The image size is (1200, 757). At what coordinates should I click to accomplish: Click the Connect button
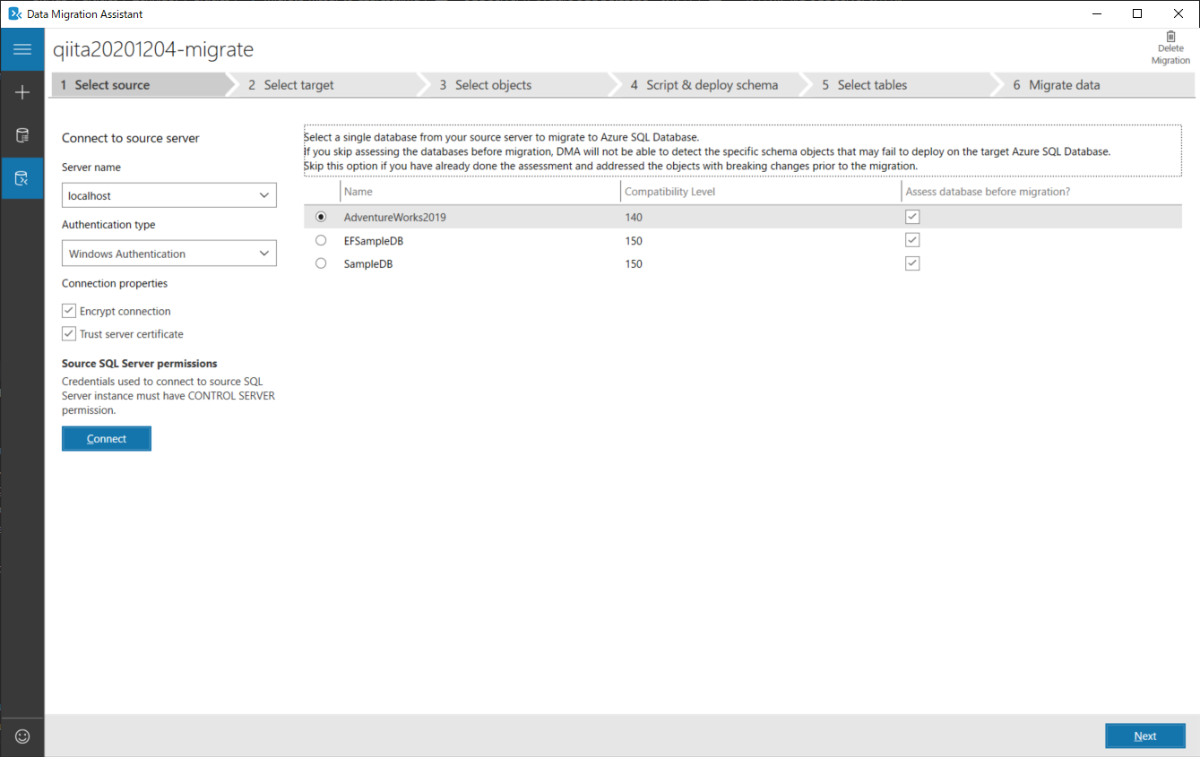[106, 439]
